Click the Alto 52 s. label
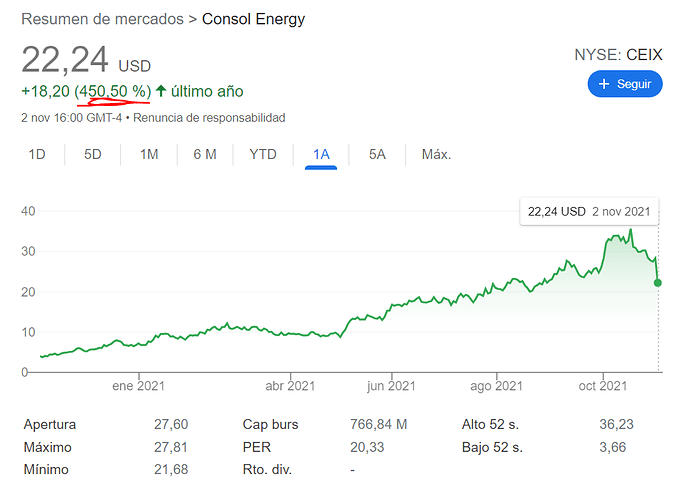The image size is (690, 486). (x=490, y=424)
